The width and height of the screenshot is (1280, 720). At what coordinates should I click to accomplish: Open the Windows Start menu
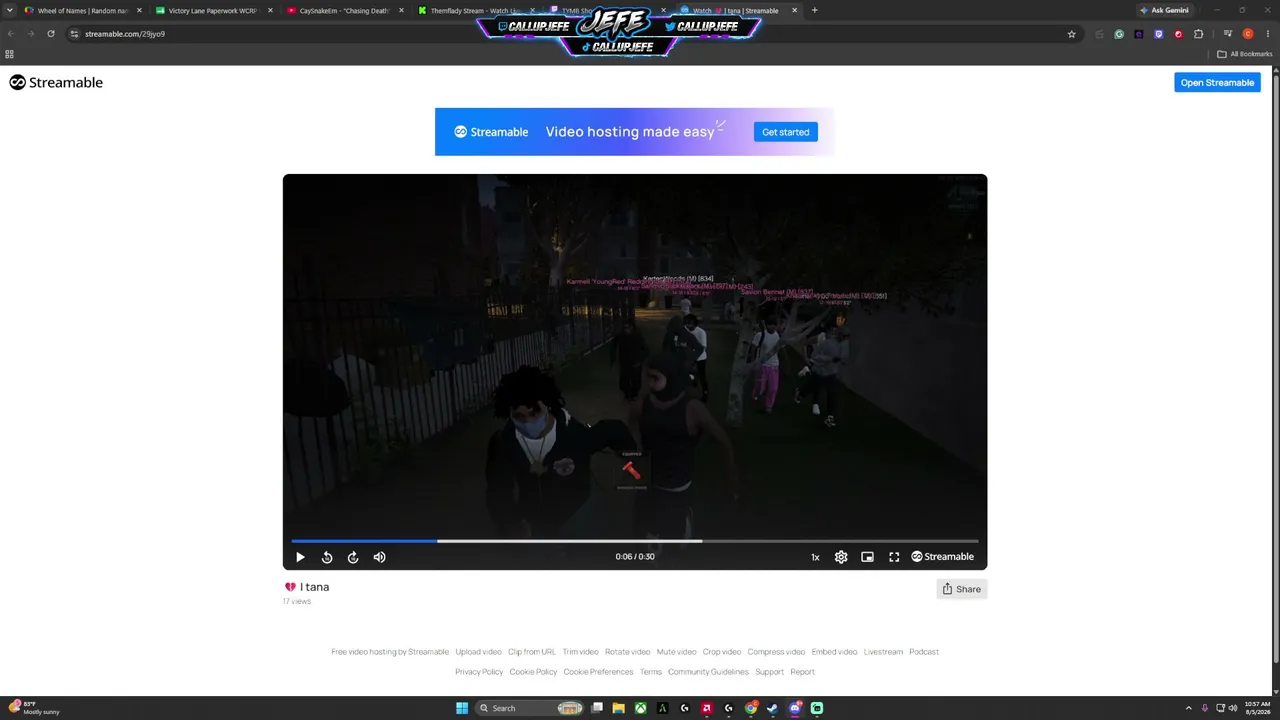(x=462, y=708)
